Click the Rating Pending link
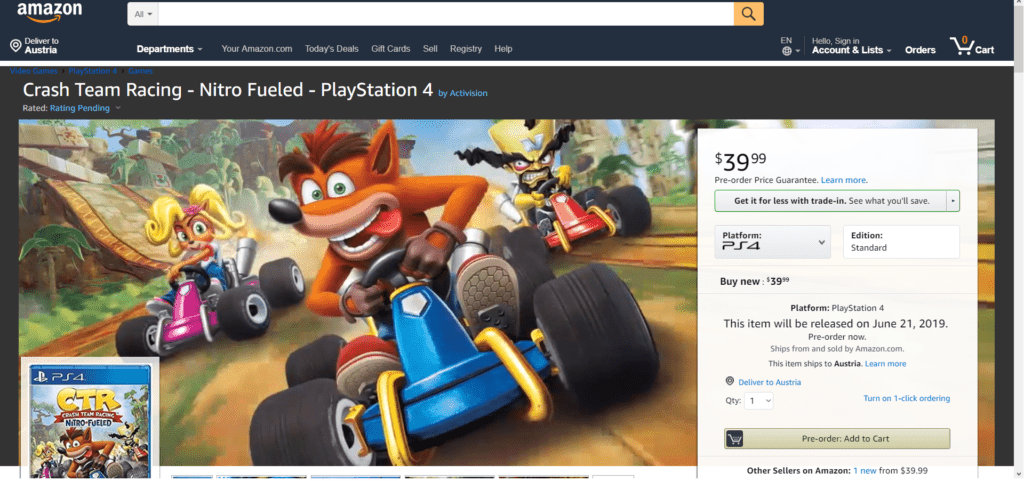Screen dimensions: 1024x481 pyautogui.click(x=80, y=108)
